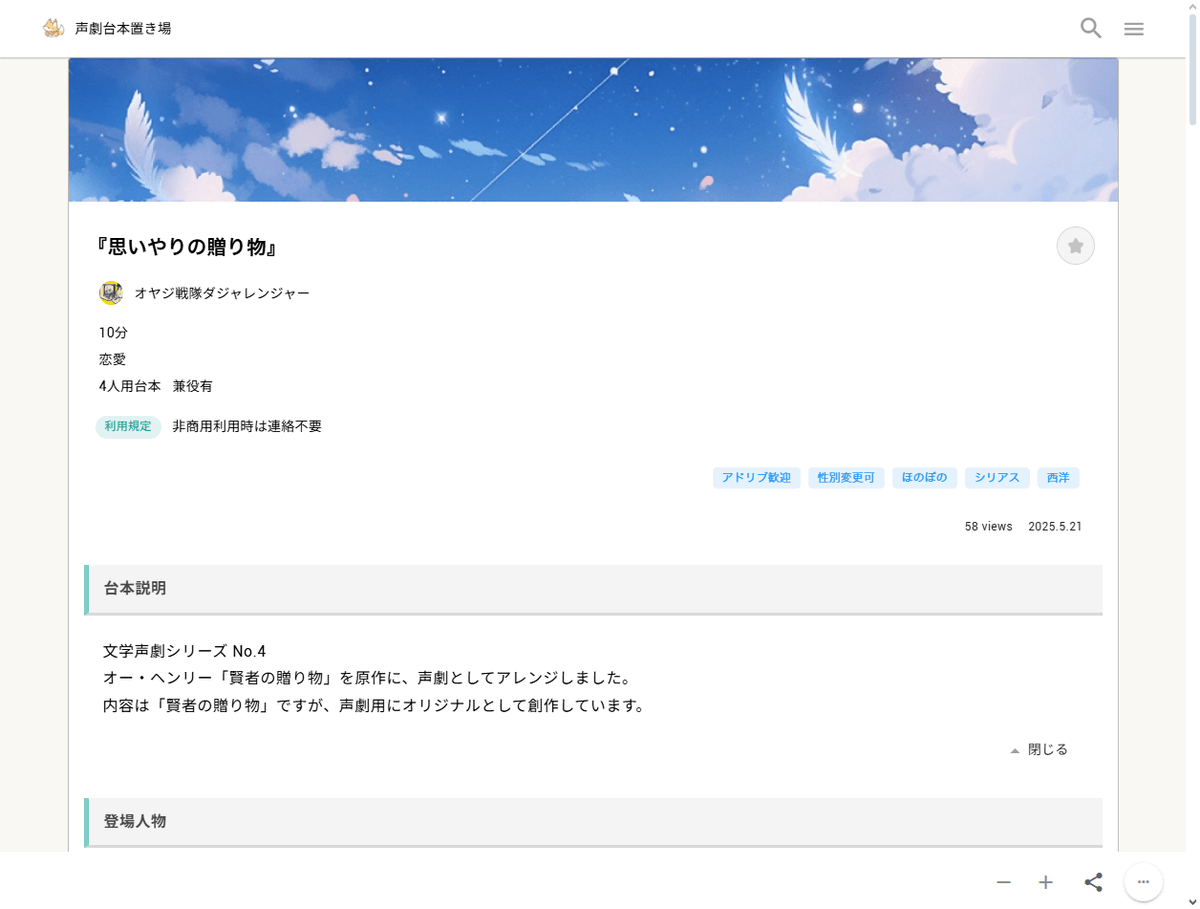Increase text size with plus icon
The width and height of the screenshot is (1200, 909).
coord(1046,882)
